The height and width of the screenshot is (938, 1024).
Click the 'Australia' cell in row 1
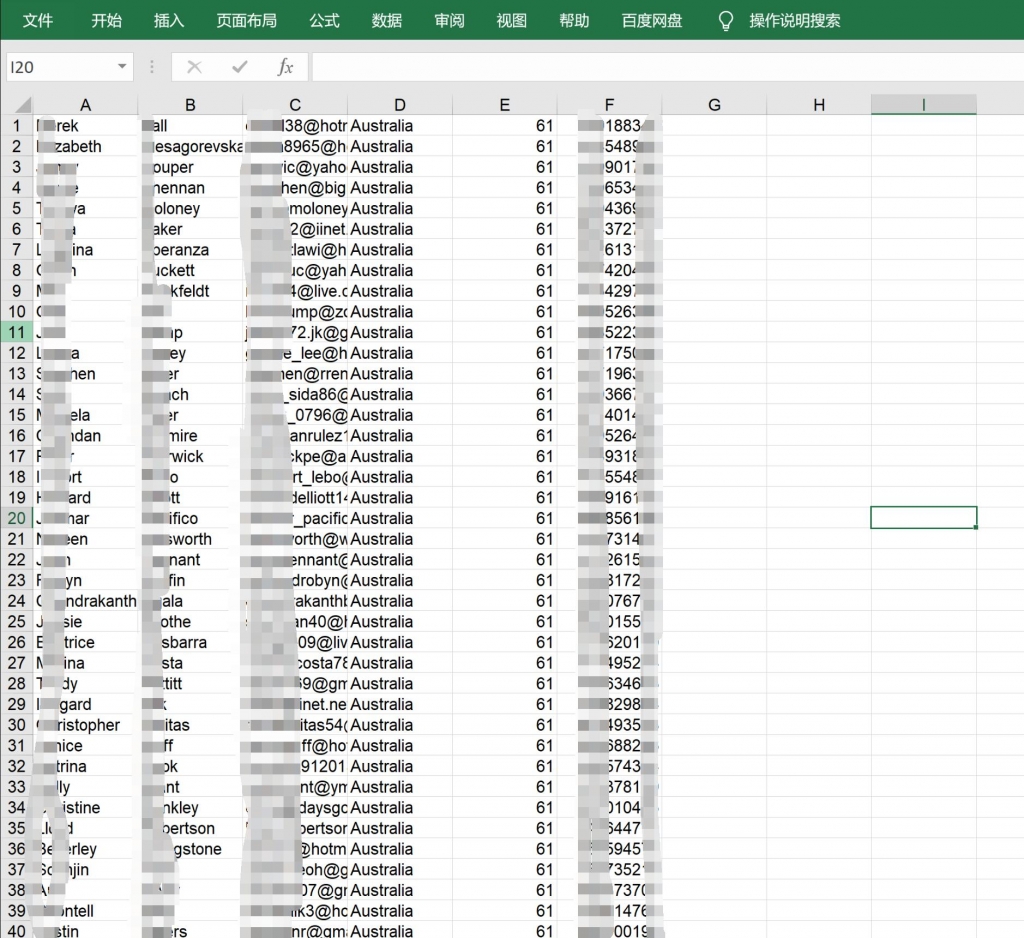(x=400, y=125)
